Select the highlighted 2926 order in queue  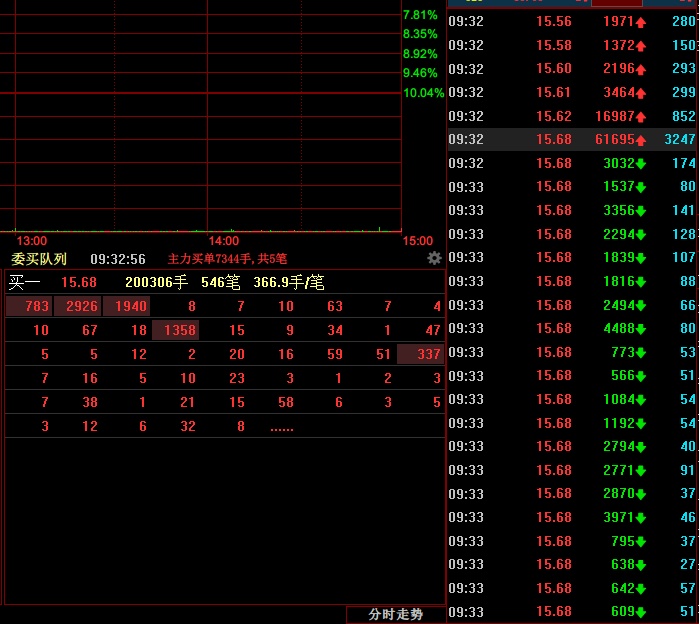pos(77,306)
